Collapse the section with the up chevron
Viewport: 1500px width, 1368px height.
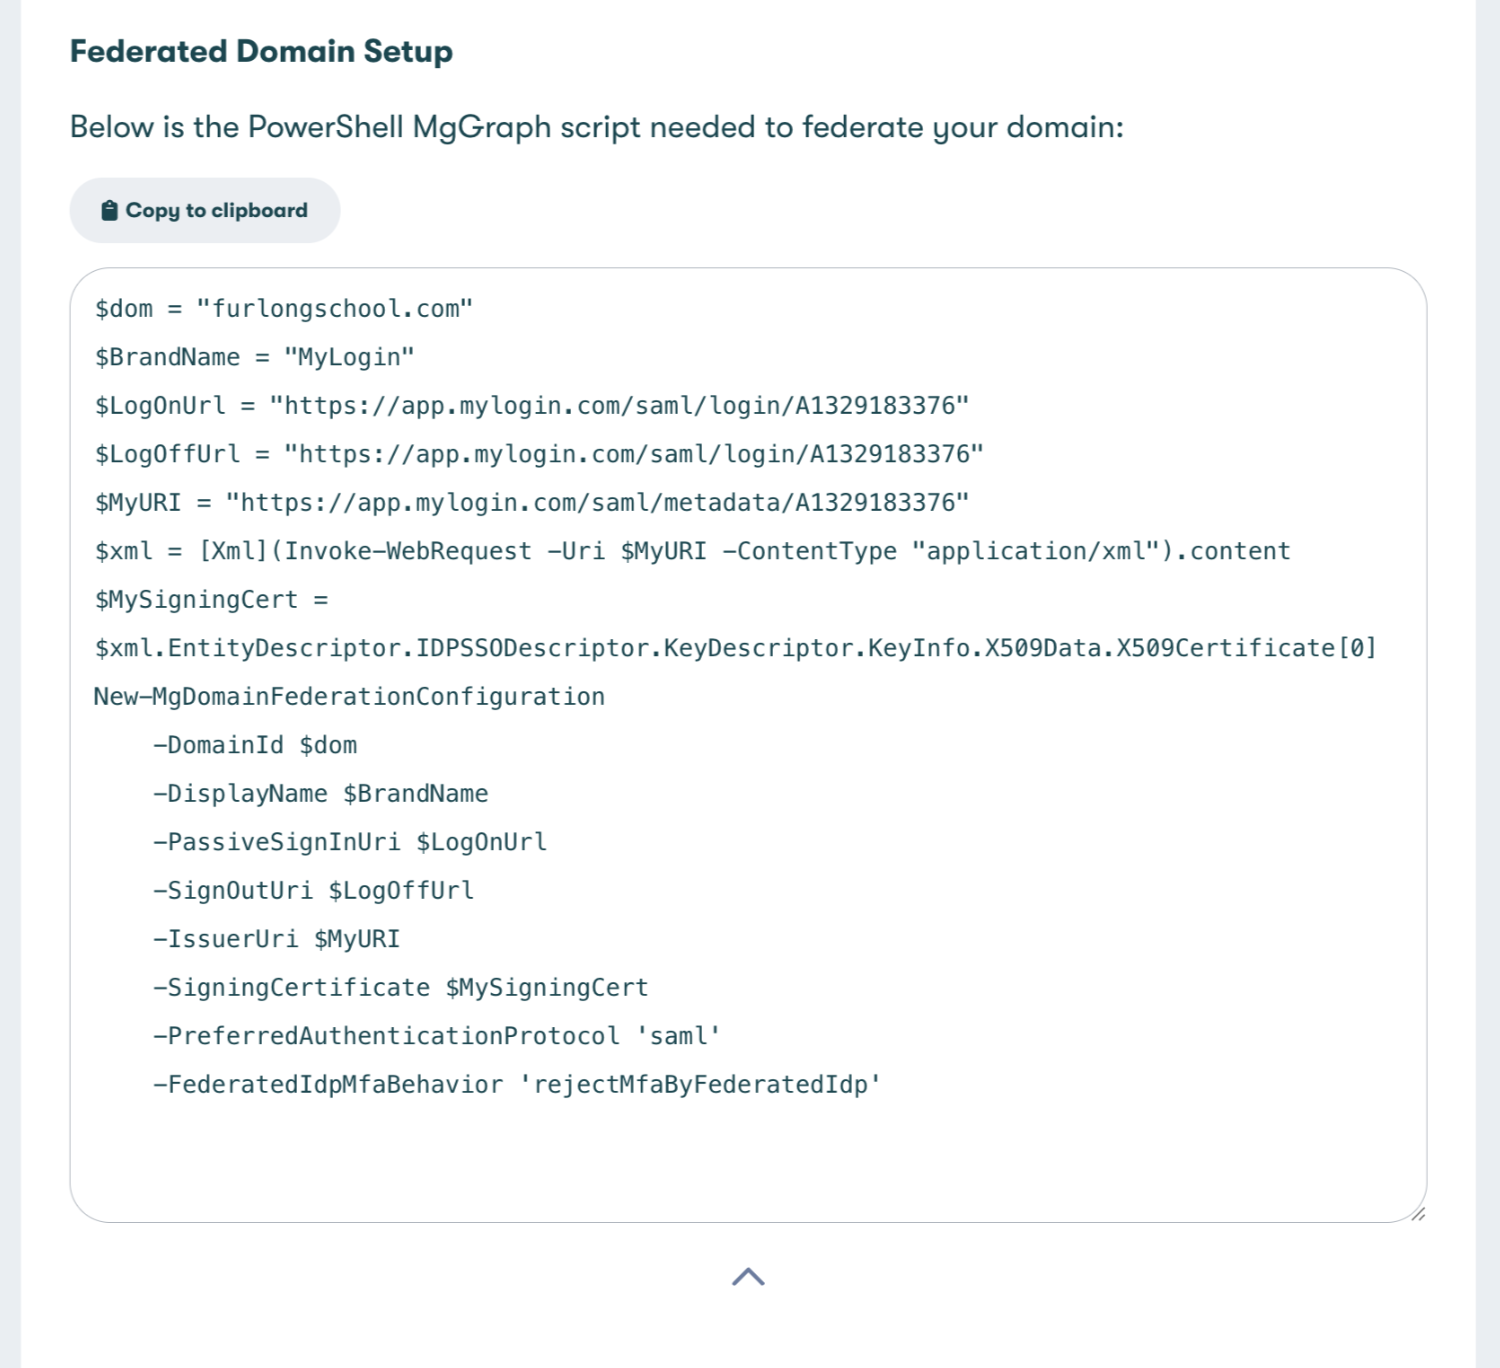click(748, 1277)
